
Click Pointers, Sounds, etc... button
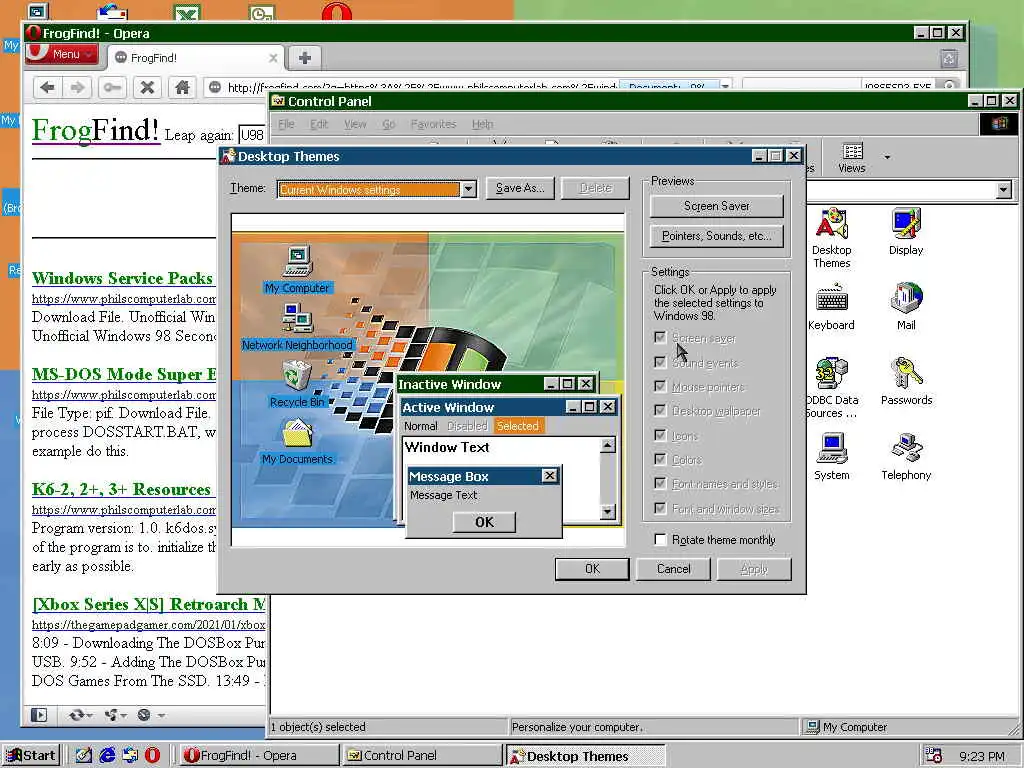[716, 236]
